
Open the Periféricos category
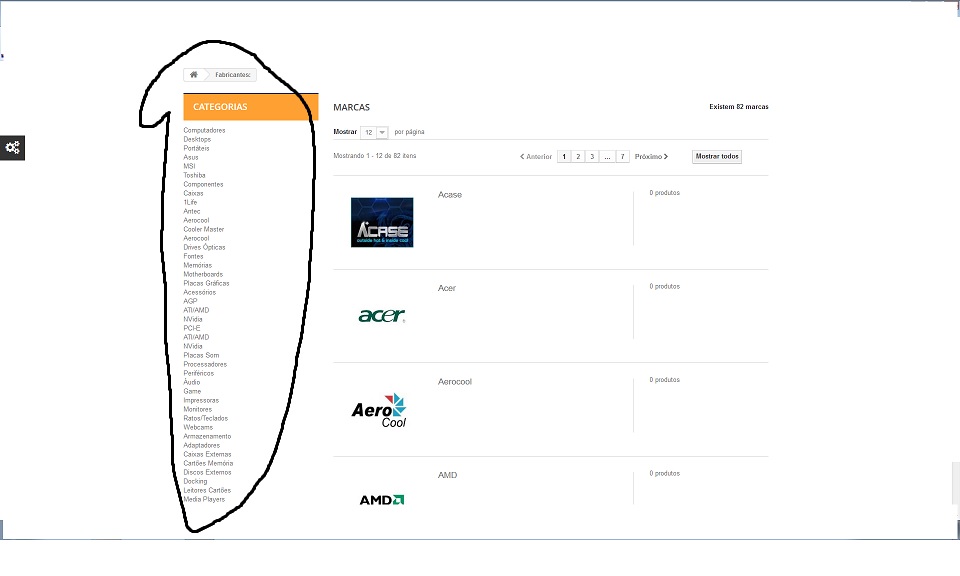(199, 373)
